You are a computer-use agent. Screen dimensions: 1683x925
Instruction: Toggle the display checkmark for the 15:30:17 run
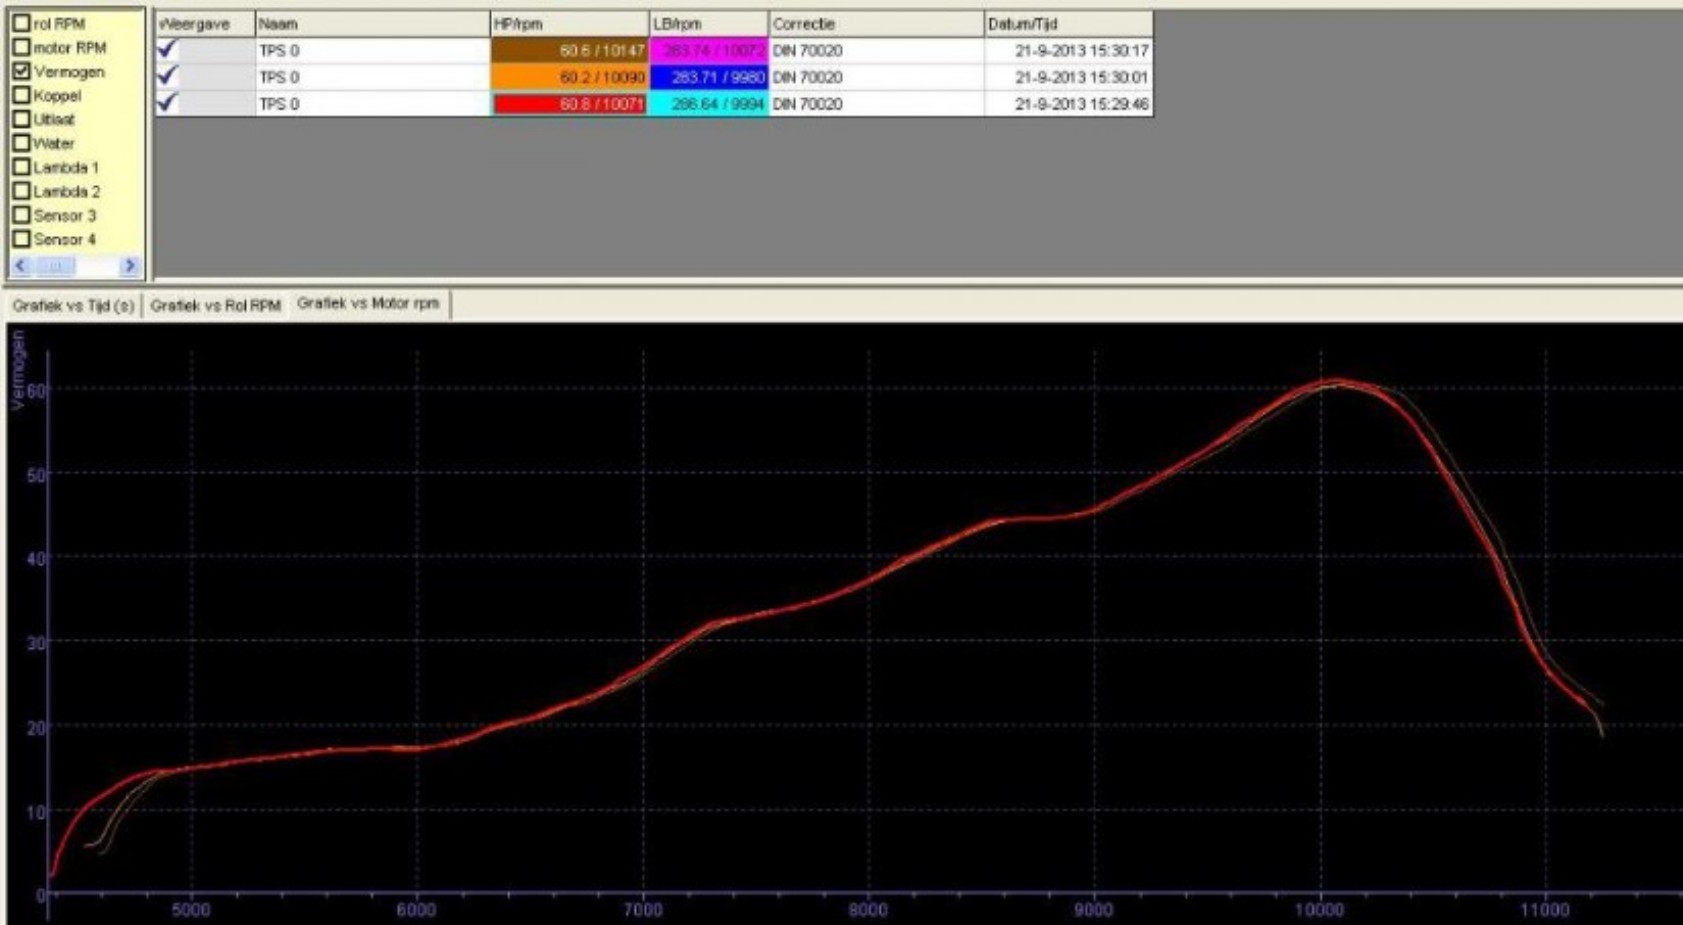point(167,49)
